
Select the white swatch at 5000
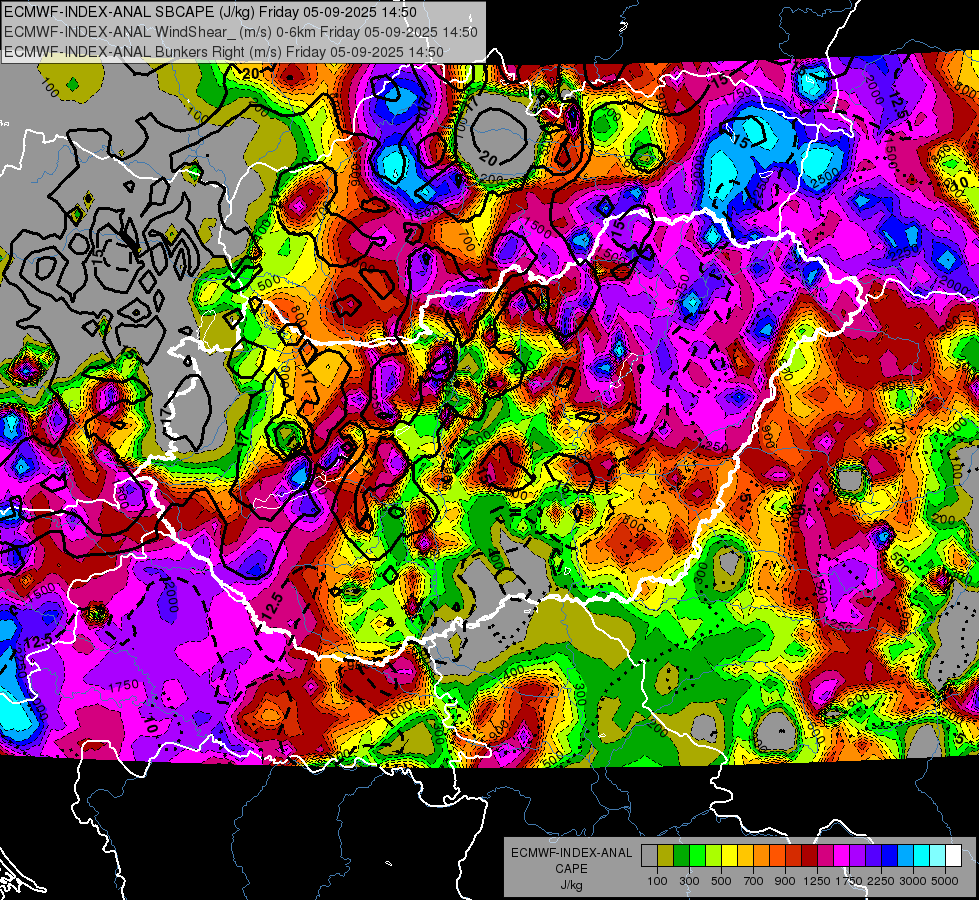[x=954, y=855]
